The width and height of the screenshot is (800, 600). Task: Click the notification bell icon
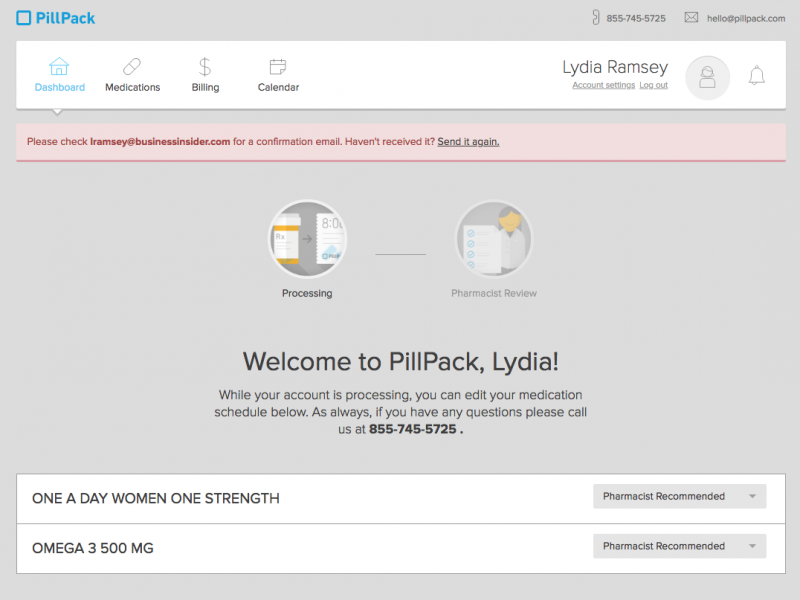point(757,76)
